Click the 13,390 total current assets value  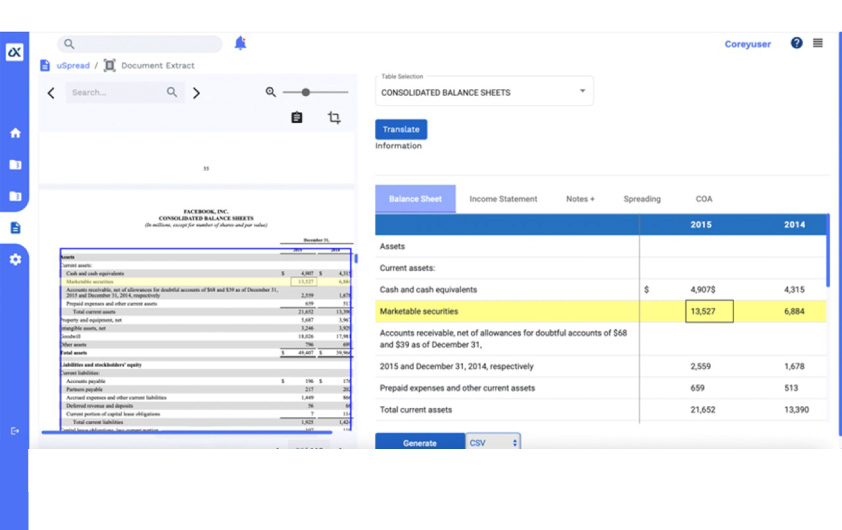pyautogui.click(x=796, y=410)
